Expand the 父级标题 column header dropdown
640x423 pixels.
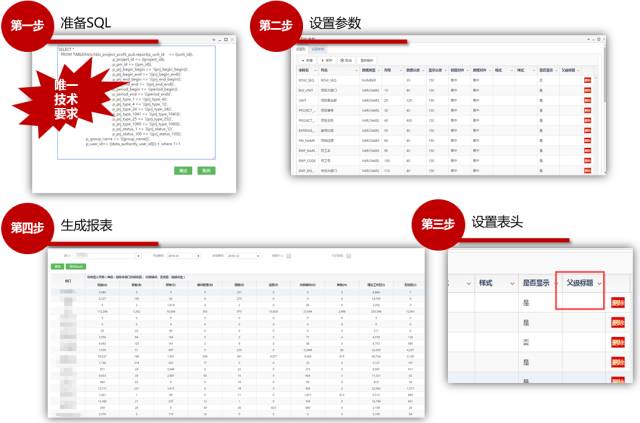tap(600, 284)
